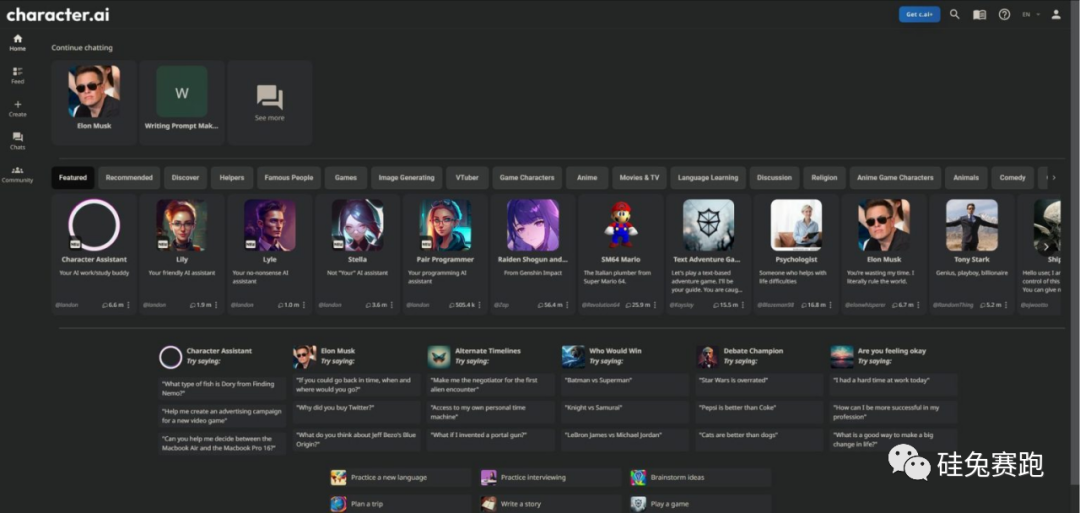Image resolution: width=1080 pixels, height=513 pixels.
Task: Select the Comedy tab
Action: pos(1012,178)
